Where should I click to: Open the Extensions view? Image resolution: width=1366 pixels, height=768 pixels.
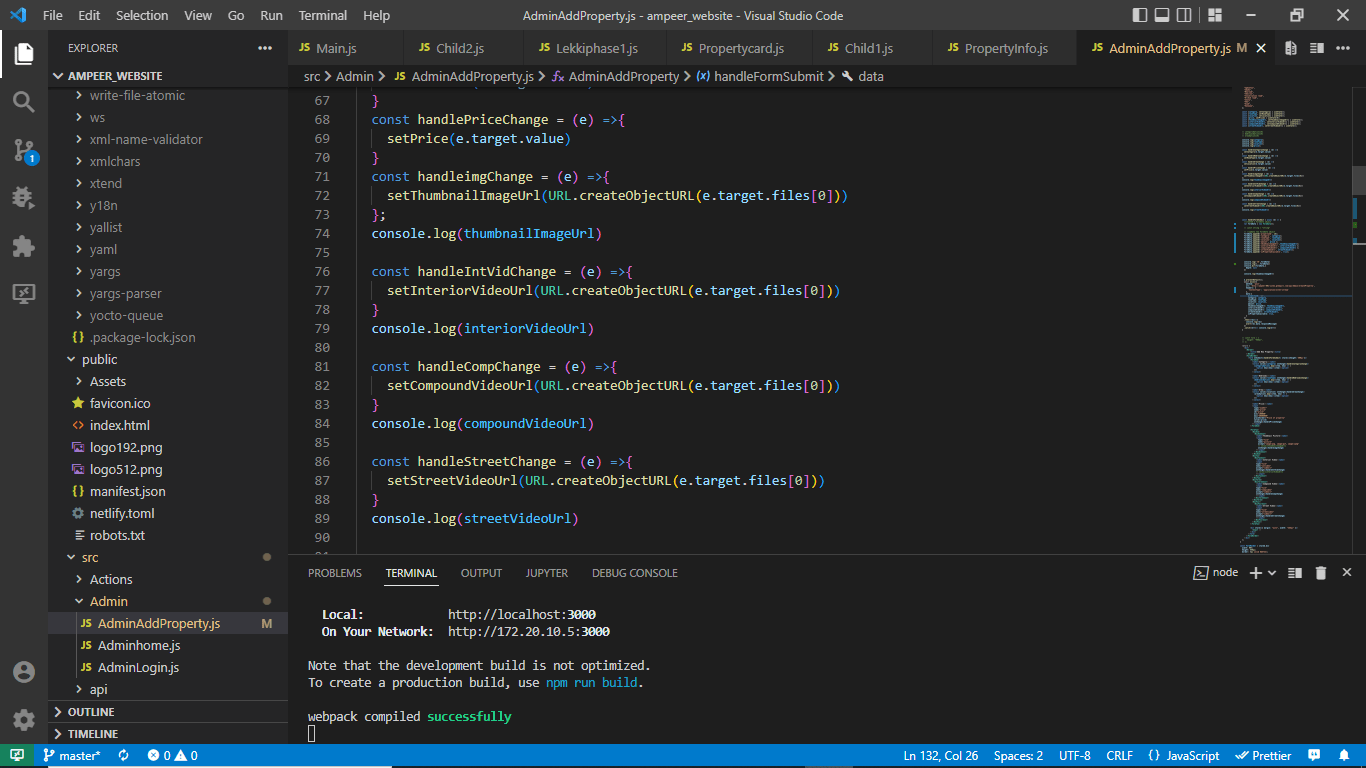(x=22, y=246)
